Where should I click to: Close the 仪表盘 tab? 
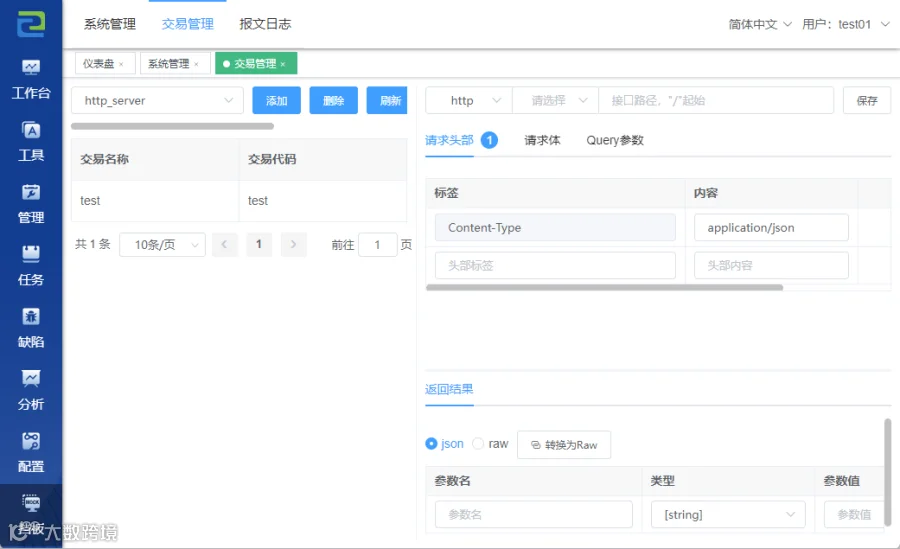coord(121,64)
